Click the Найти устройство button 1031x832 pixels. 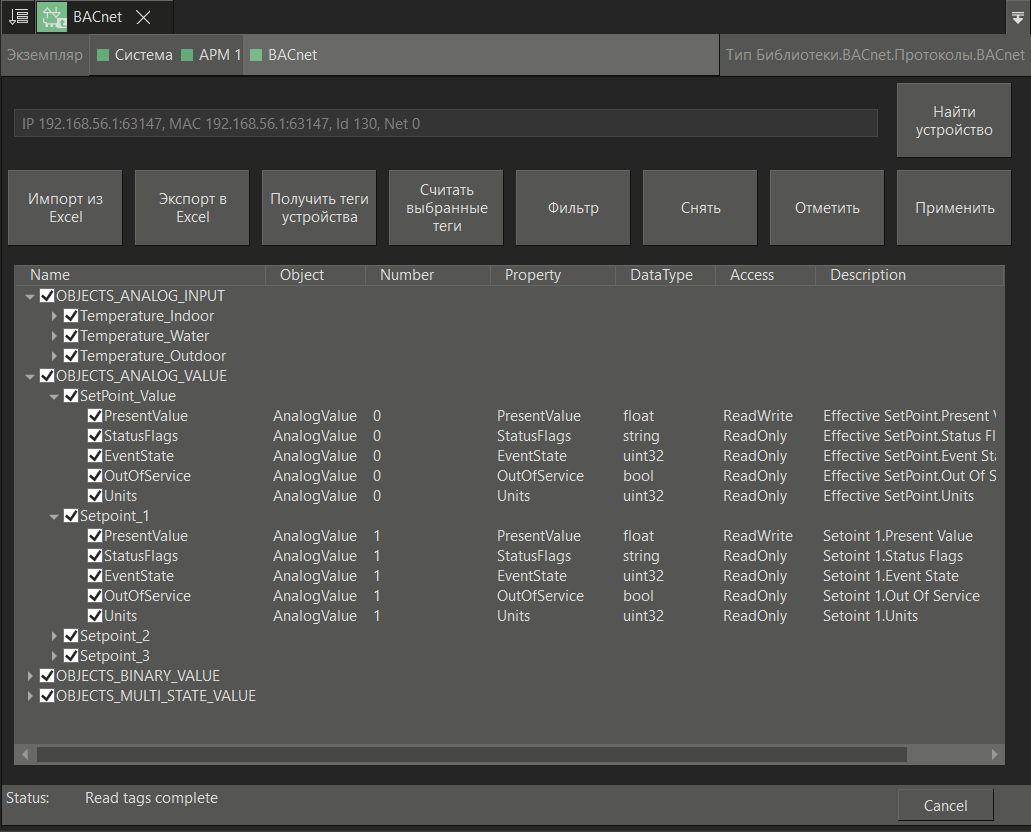click(953, 119)
